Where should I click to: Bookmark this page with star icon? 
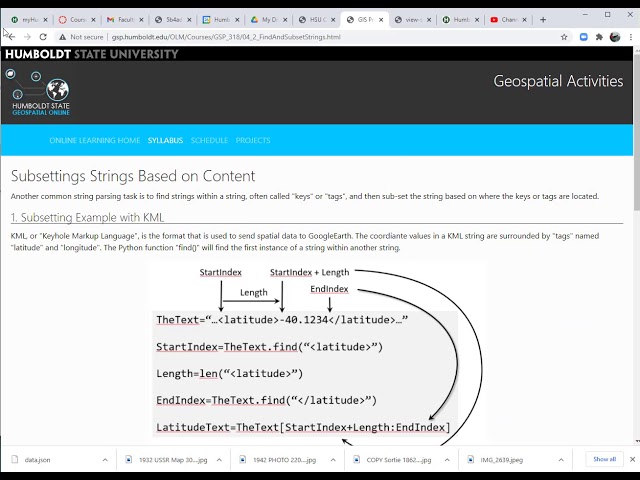(x=564, y=37)
